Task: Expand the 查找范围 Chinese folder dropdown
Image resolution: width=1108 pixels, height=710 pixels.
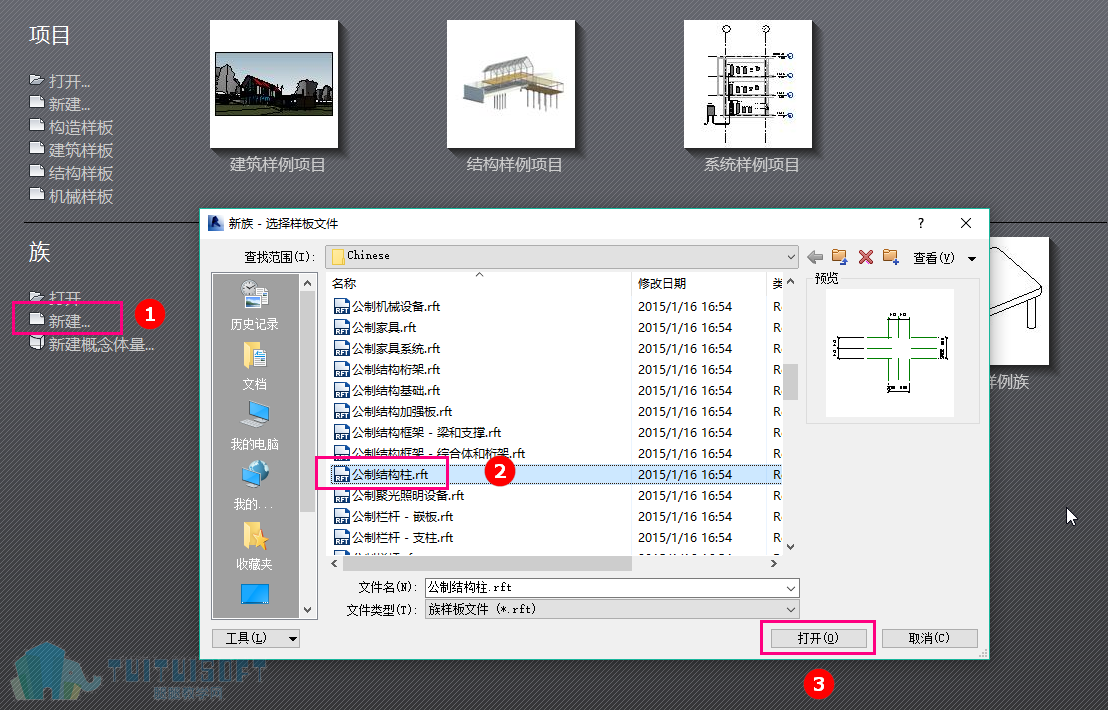Action: 791,256
